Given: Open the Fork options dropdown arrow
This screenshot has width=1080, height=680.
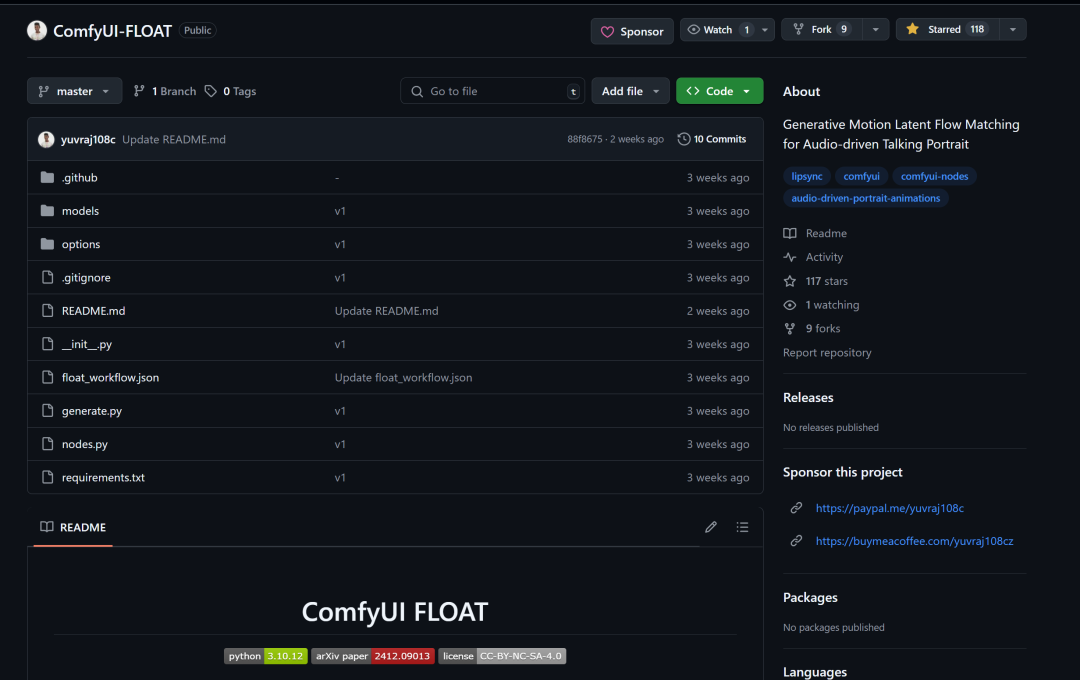Looking at the screenshot, I should [875, 30].
